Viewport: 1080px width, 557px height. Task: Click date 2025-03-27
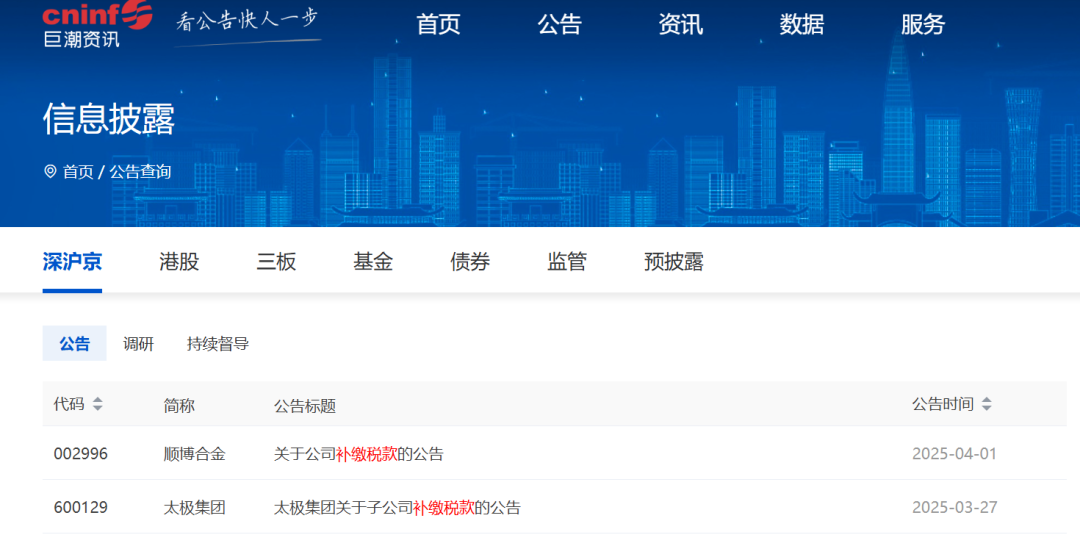click(x=955, y=507)
